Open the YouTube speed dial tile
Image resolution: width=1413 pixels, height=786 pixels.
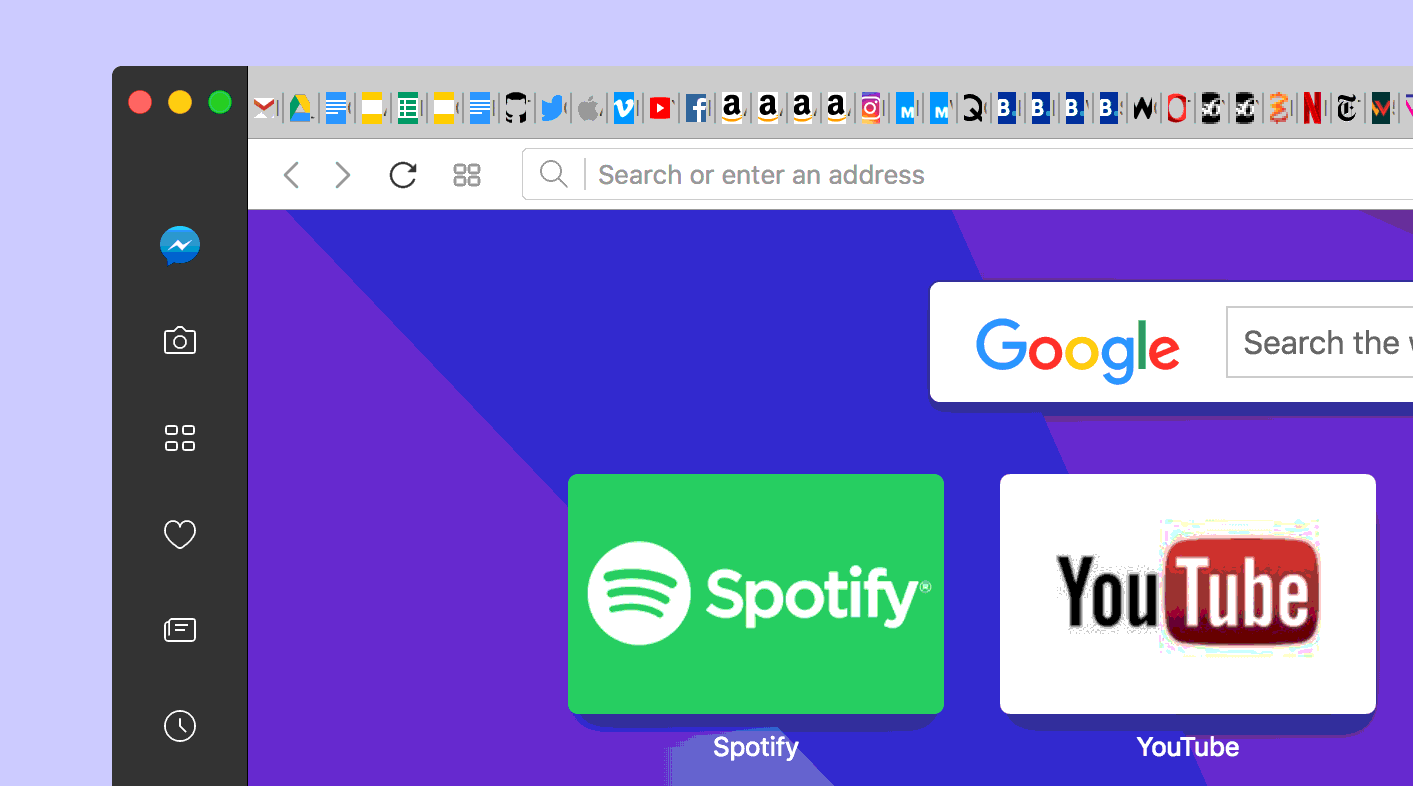click(x=1188, y=594)
